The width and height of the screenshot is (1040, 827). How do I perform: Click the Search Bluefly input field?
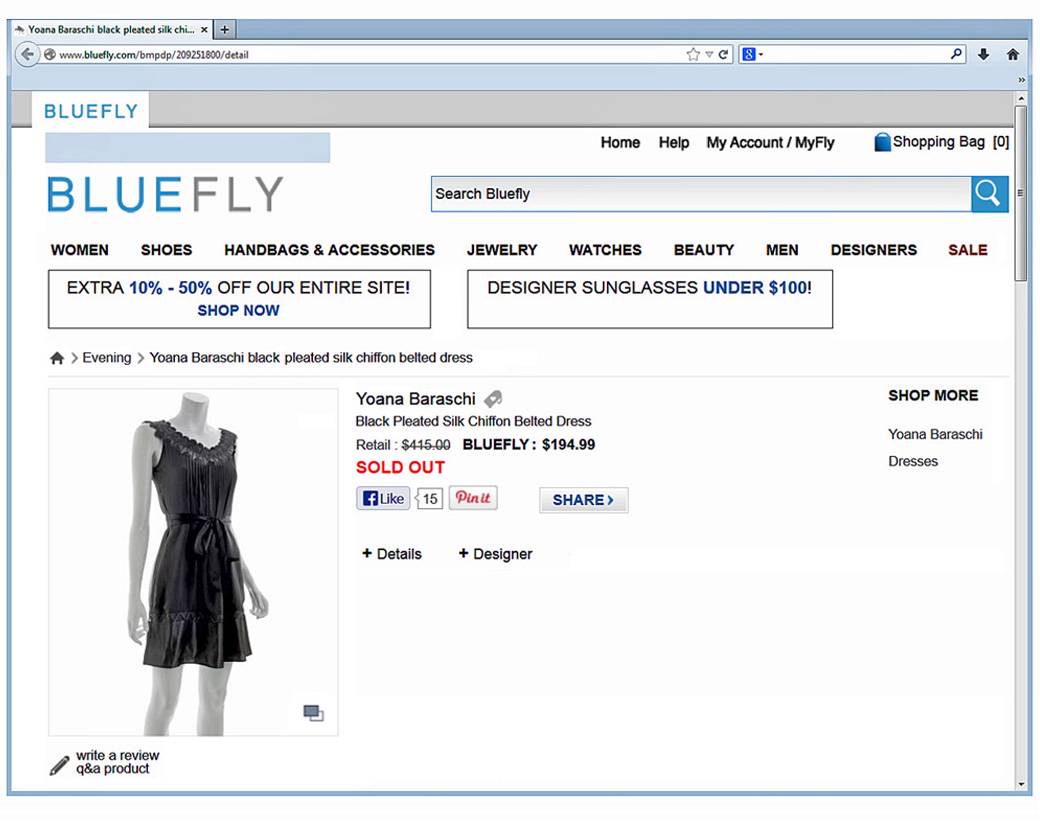click(x=701, y=194)
